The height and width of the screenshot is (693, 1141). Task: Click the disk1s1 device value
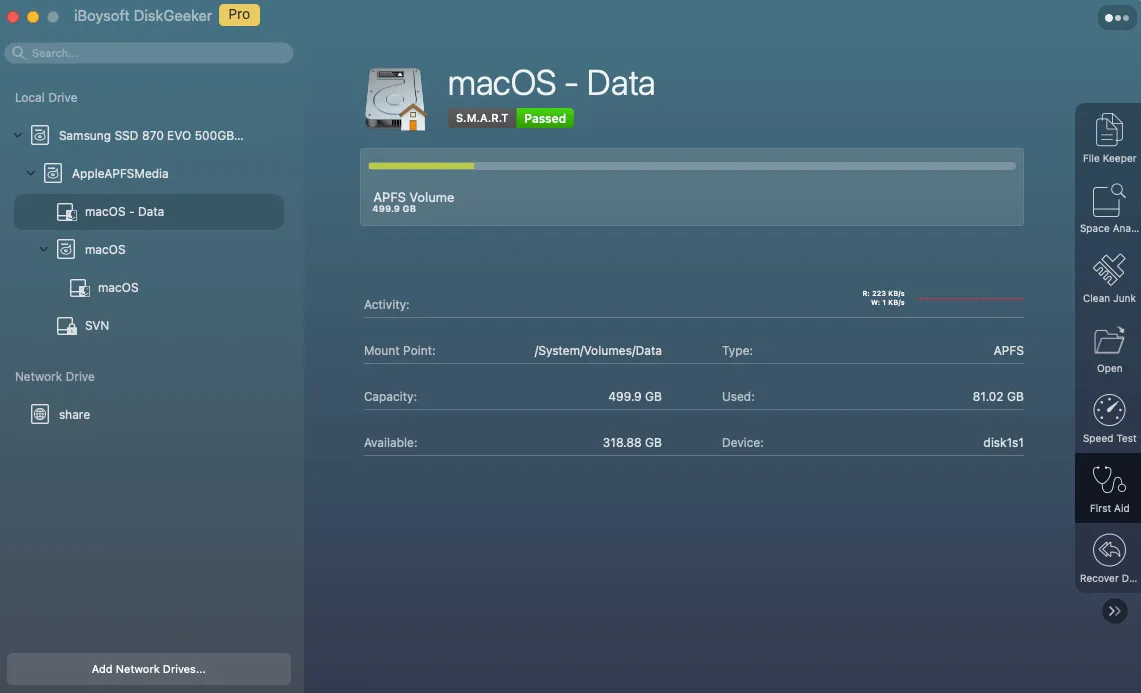click(1003, 443)
